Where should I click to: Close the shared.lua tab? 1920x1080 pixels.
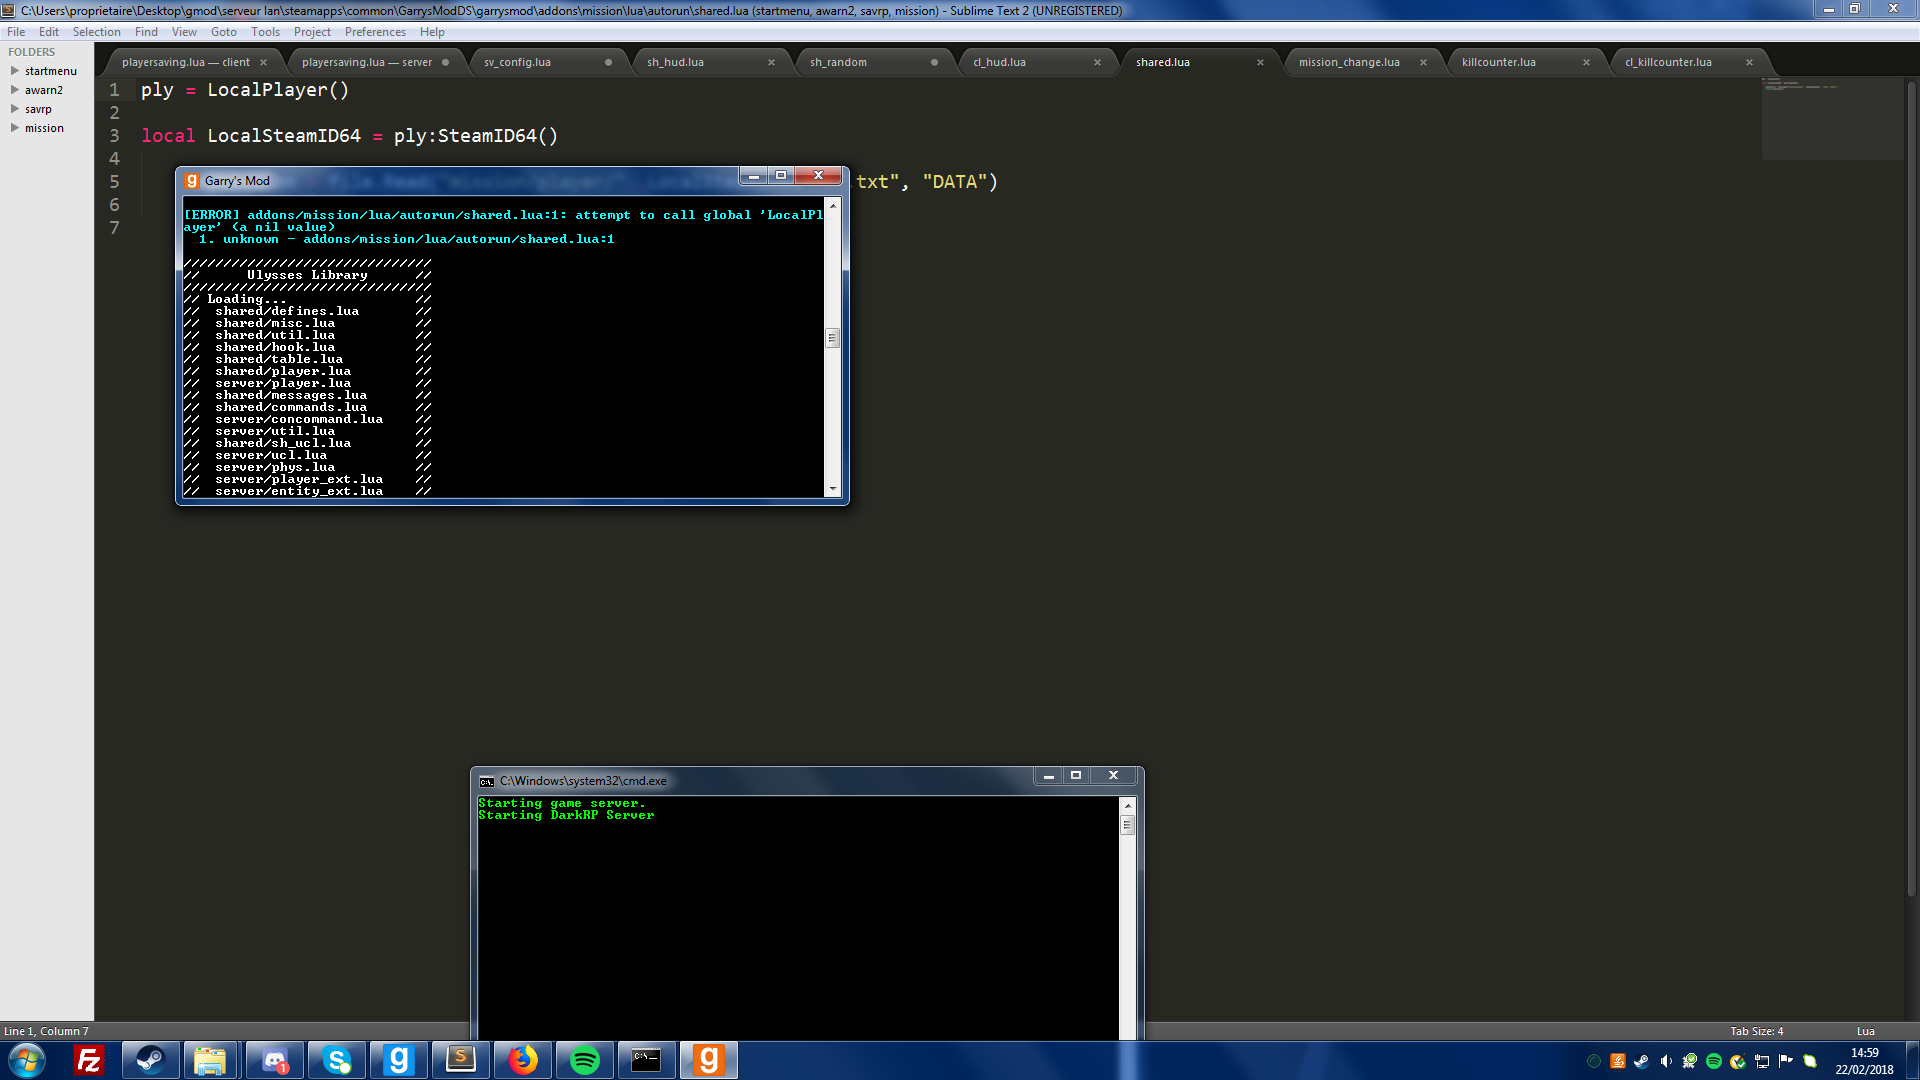pos(1260,62)
